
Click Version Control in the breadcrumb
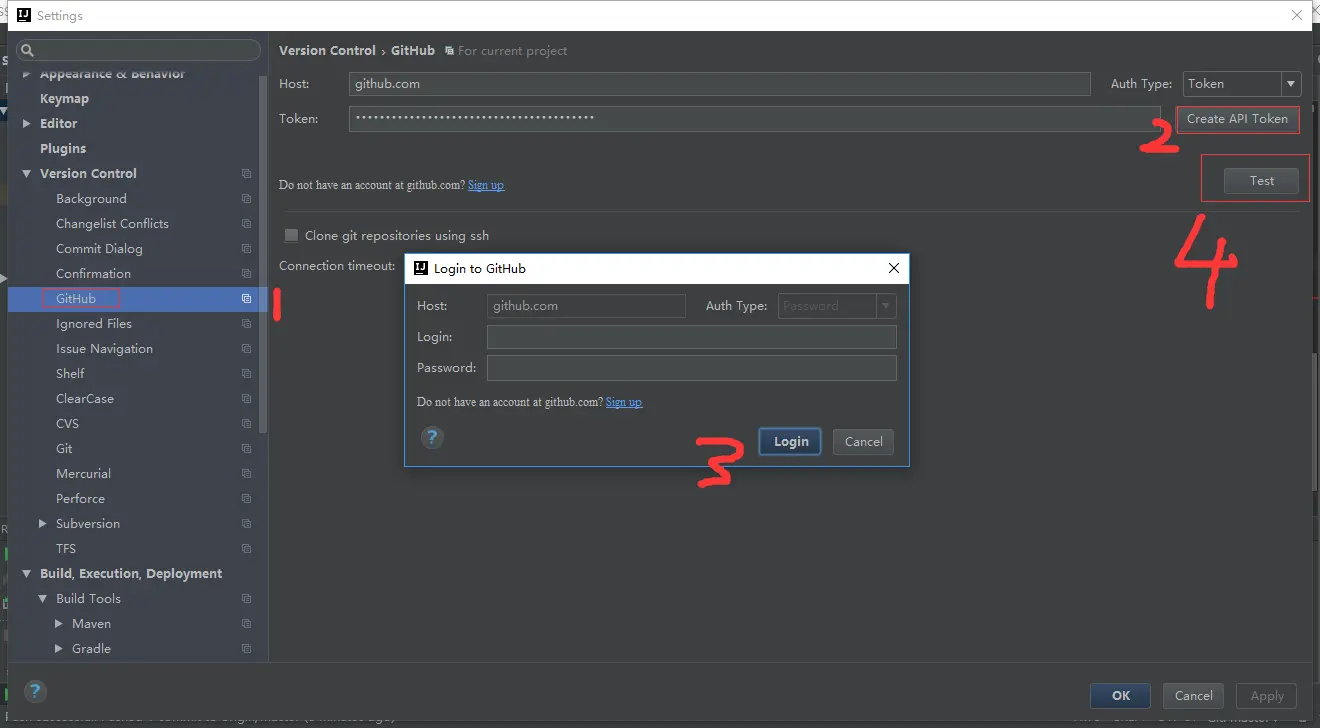327,51
